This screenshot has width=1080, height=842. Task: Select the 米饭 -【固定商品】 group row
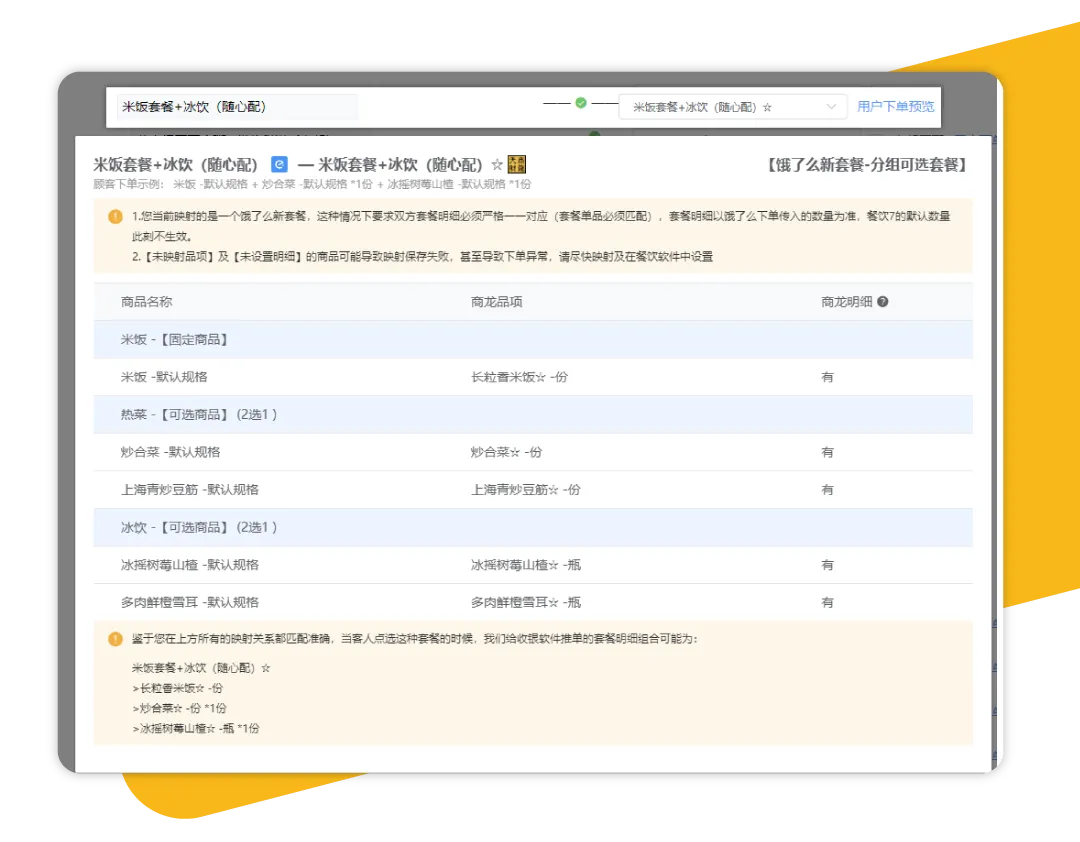[x=532, y=340]
